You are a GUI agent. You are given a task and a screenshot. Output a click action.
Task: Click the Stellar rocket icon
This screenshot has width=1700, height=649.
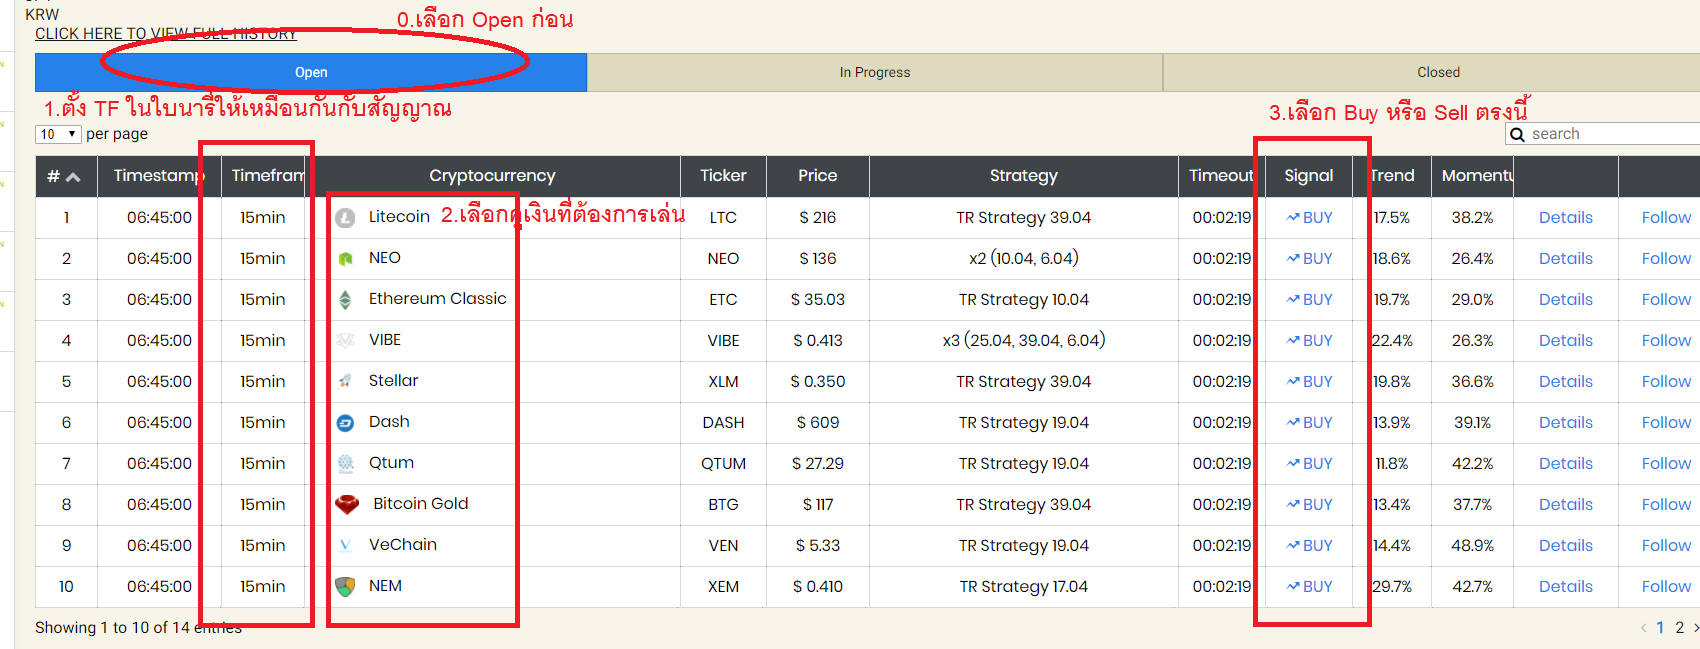[345, 382]
